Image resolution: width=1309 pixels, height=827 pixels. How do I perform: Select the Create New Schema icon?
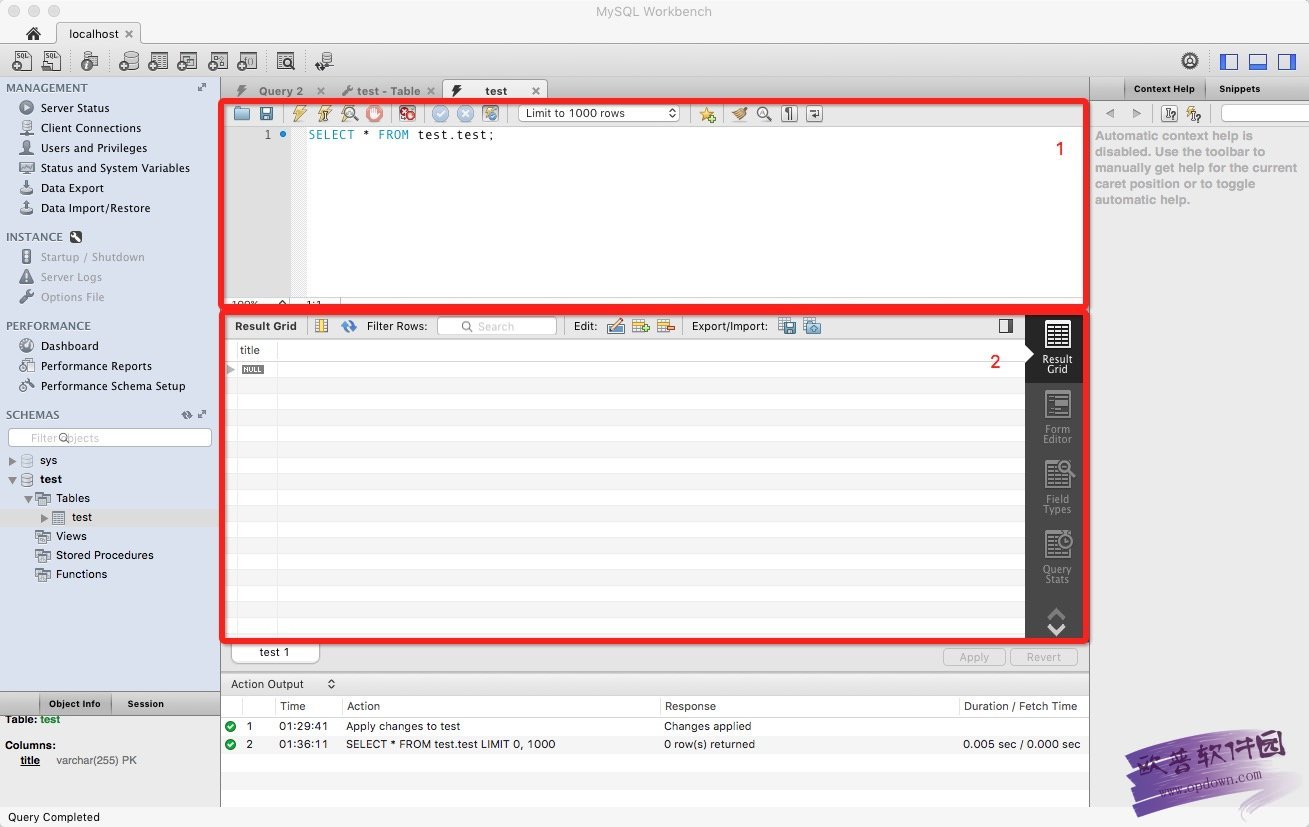click(130, 61)
